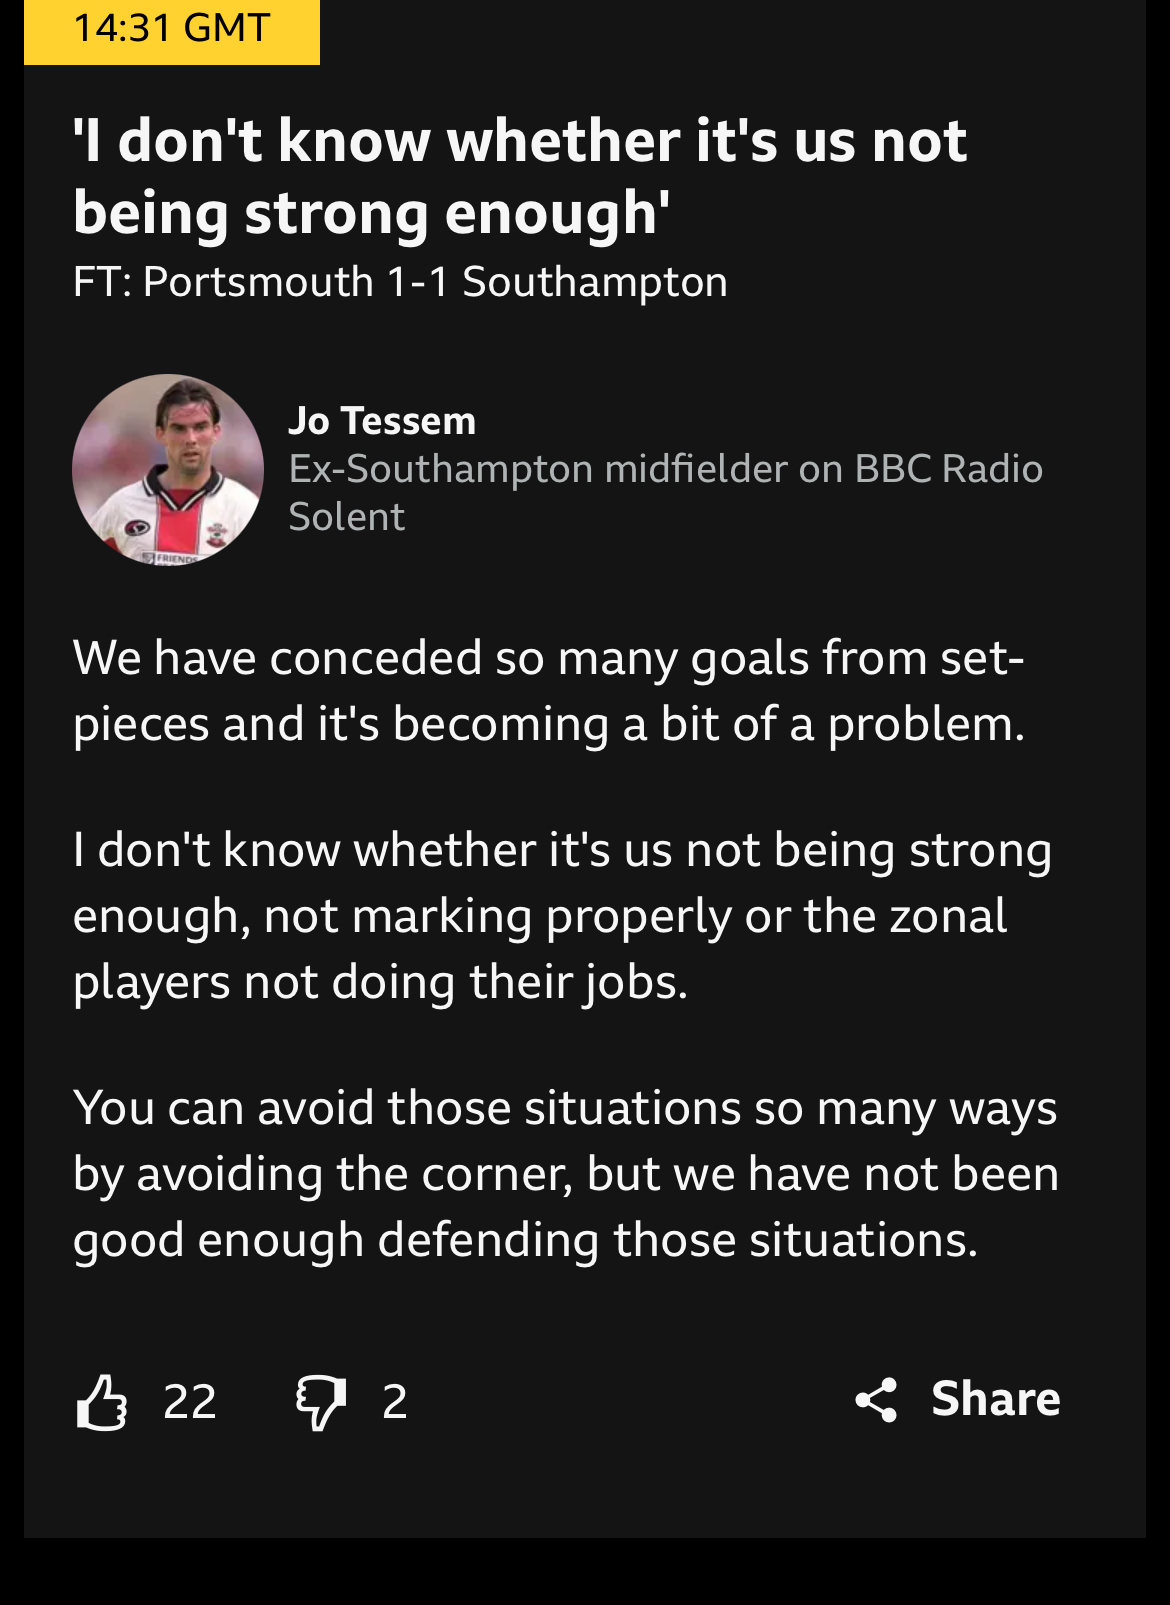Viewport: 1170px width, 1605px height.
Task: Click the word Portsmouth in the score line
Action: click(258, 283)
